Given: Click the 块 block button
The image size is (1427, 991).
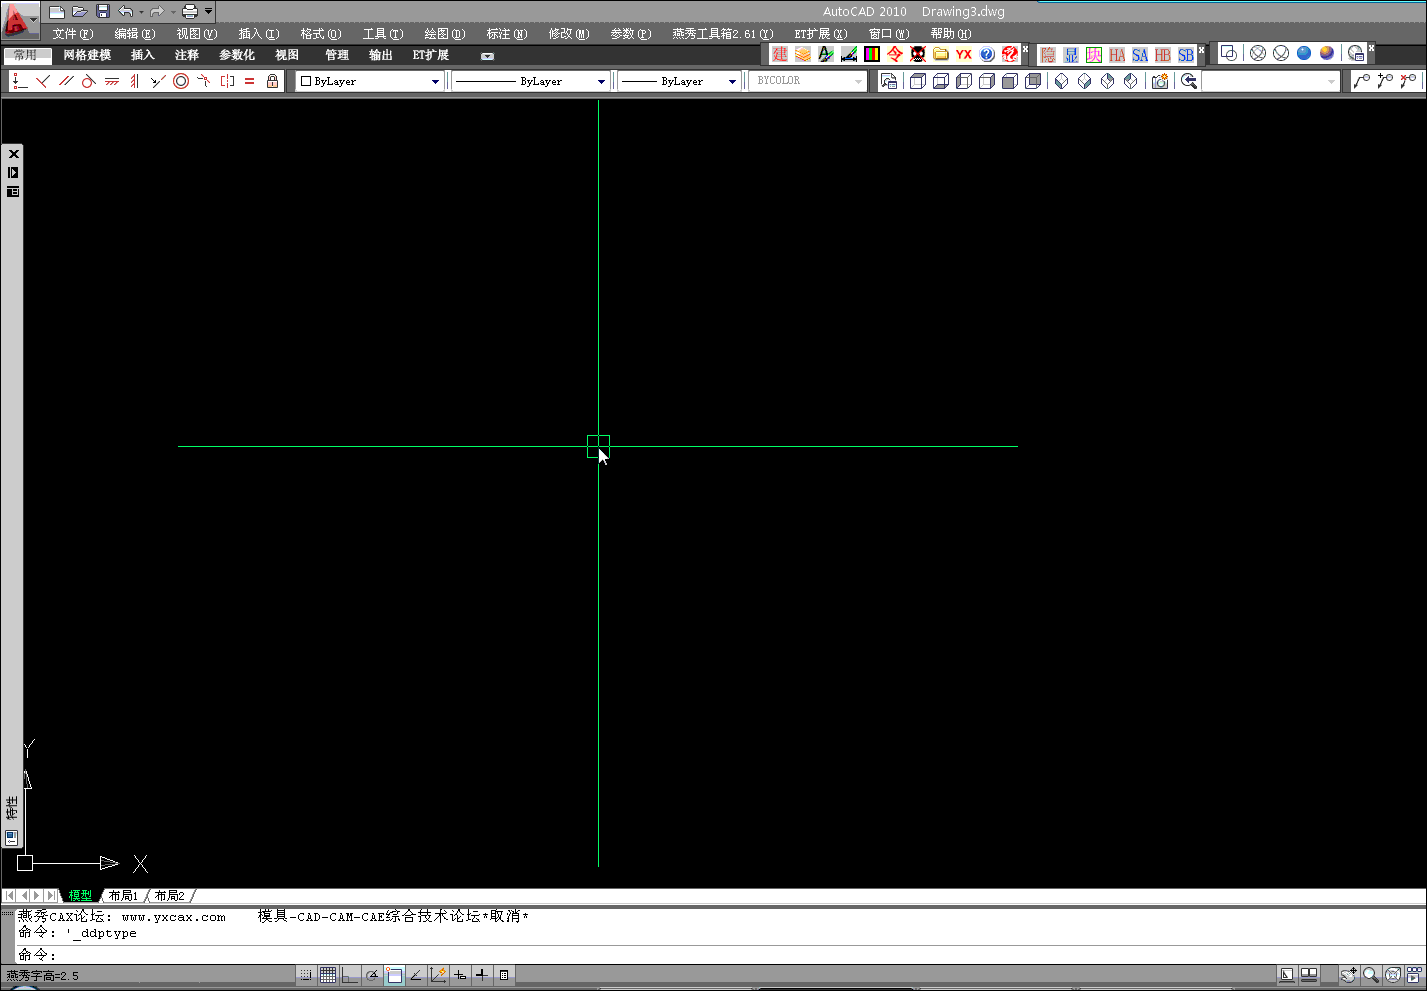Looking at the screenshot, I should click(1094, 55).
